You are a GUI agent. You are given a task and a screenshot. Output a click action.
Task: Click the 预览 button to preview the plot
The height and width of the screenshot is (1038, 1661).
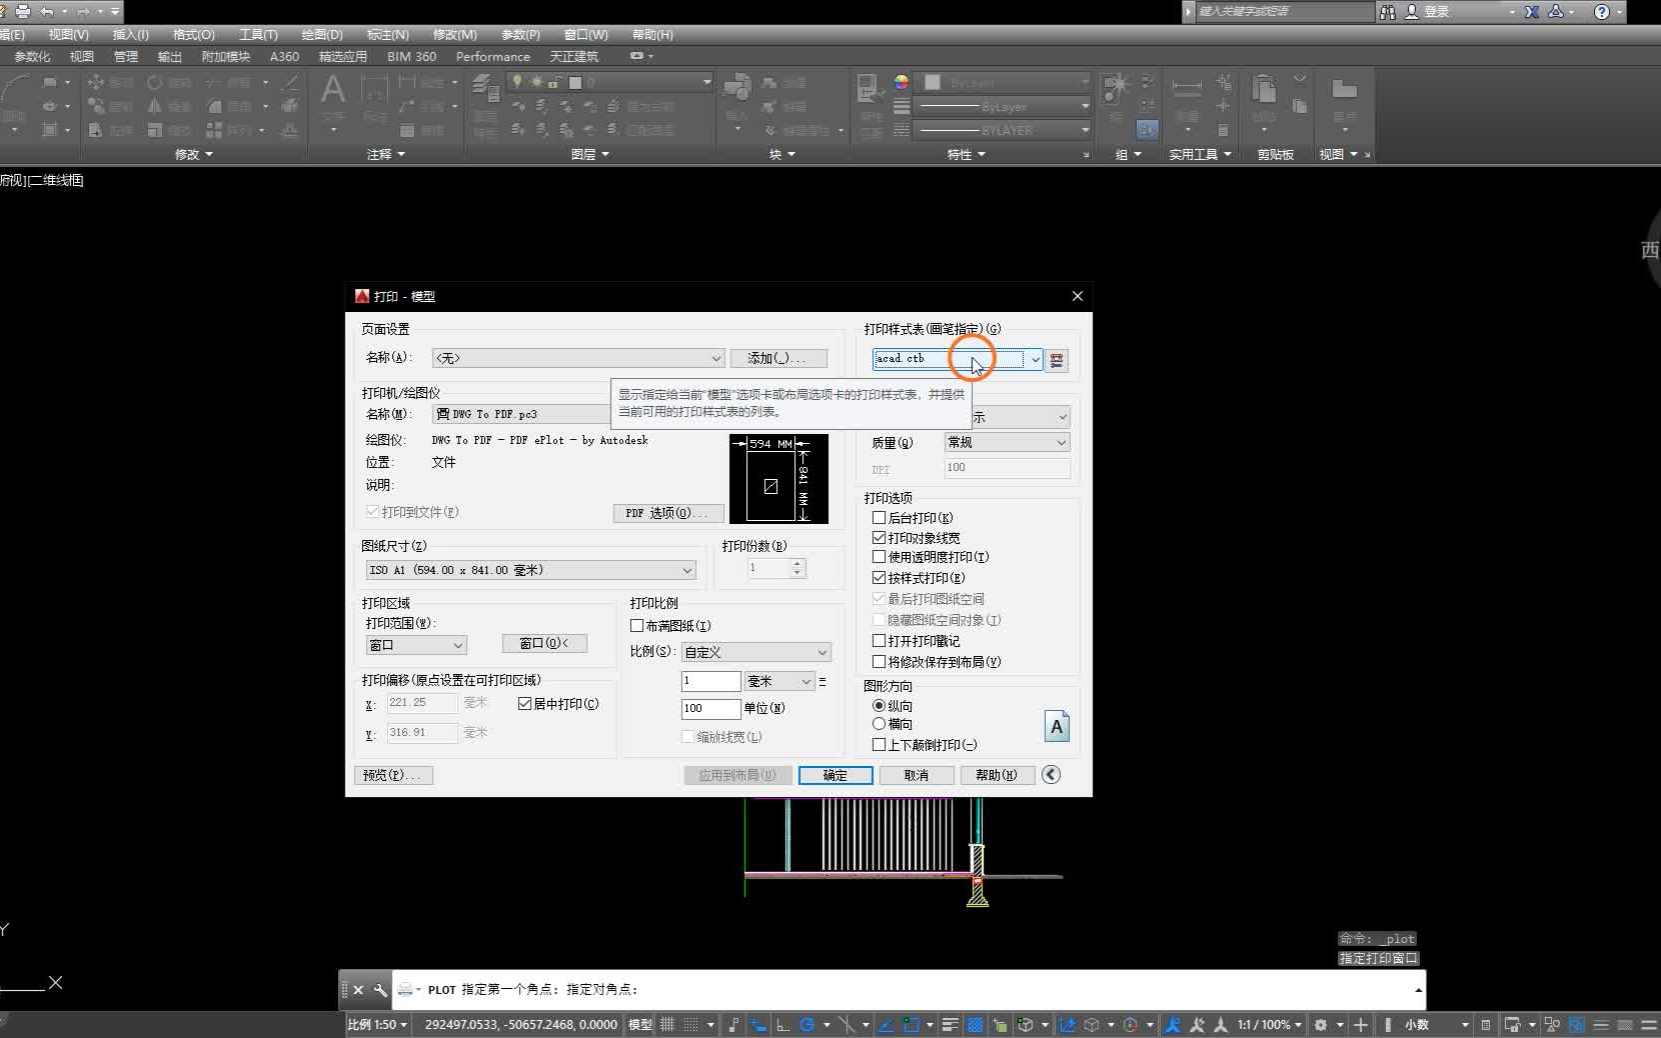coord(393,775)
